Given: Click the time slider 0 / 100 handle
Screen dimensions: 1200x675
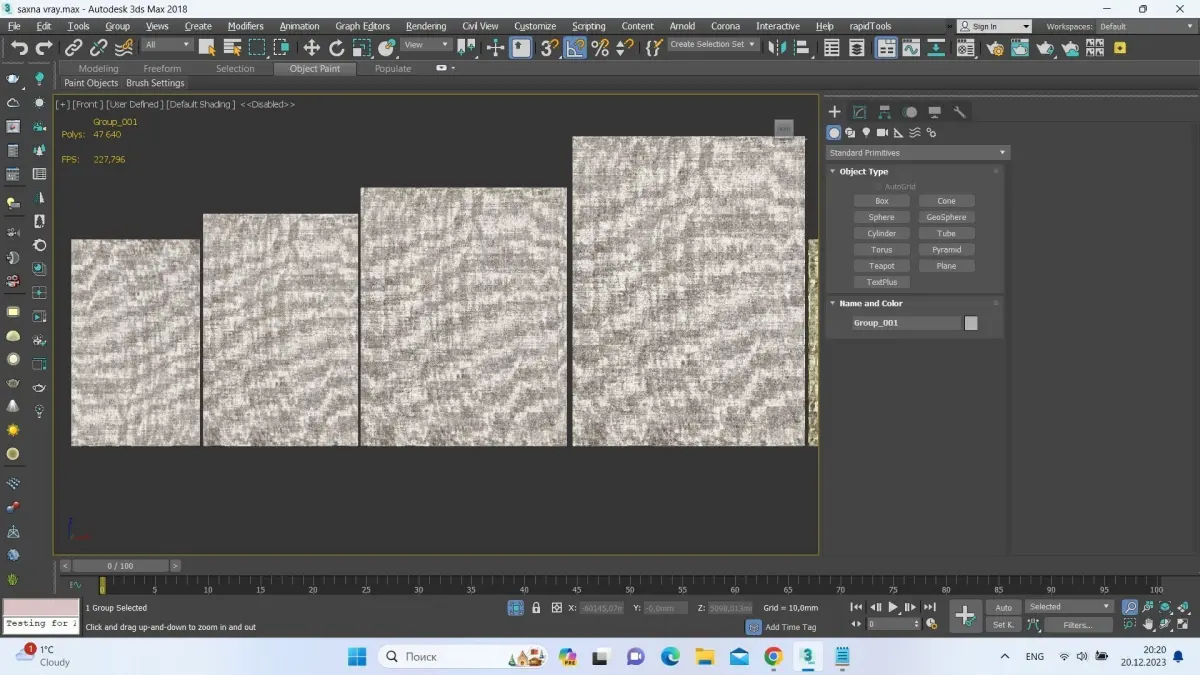Looking at the screenshot, I should 120,566.
